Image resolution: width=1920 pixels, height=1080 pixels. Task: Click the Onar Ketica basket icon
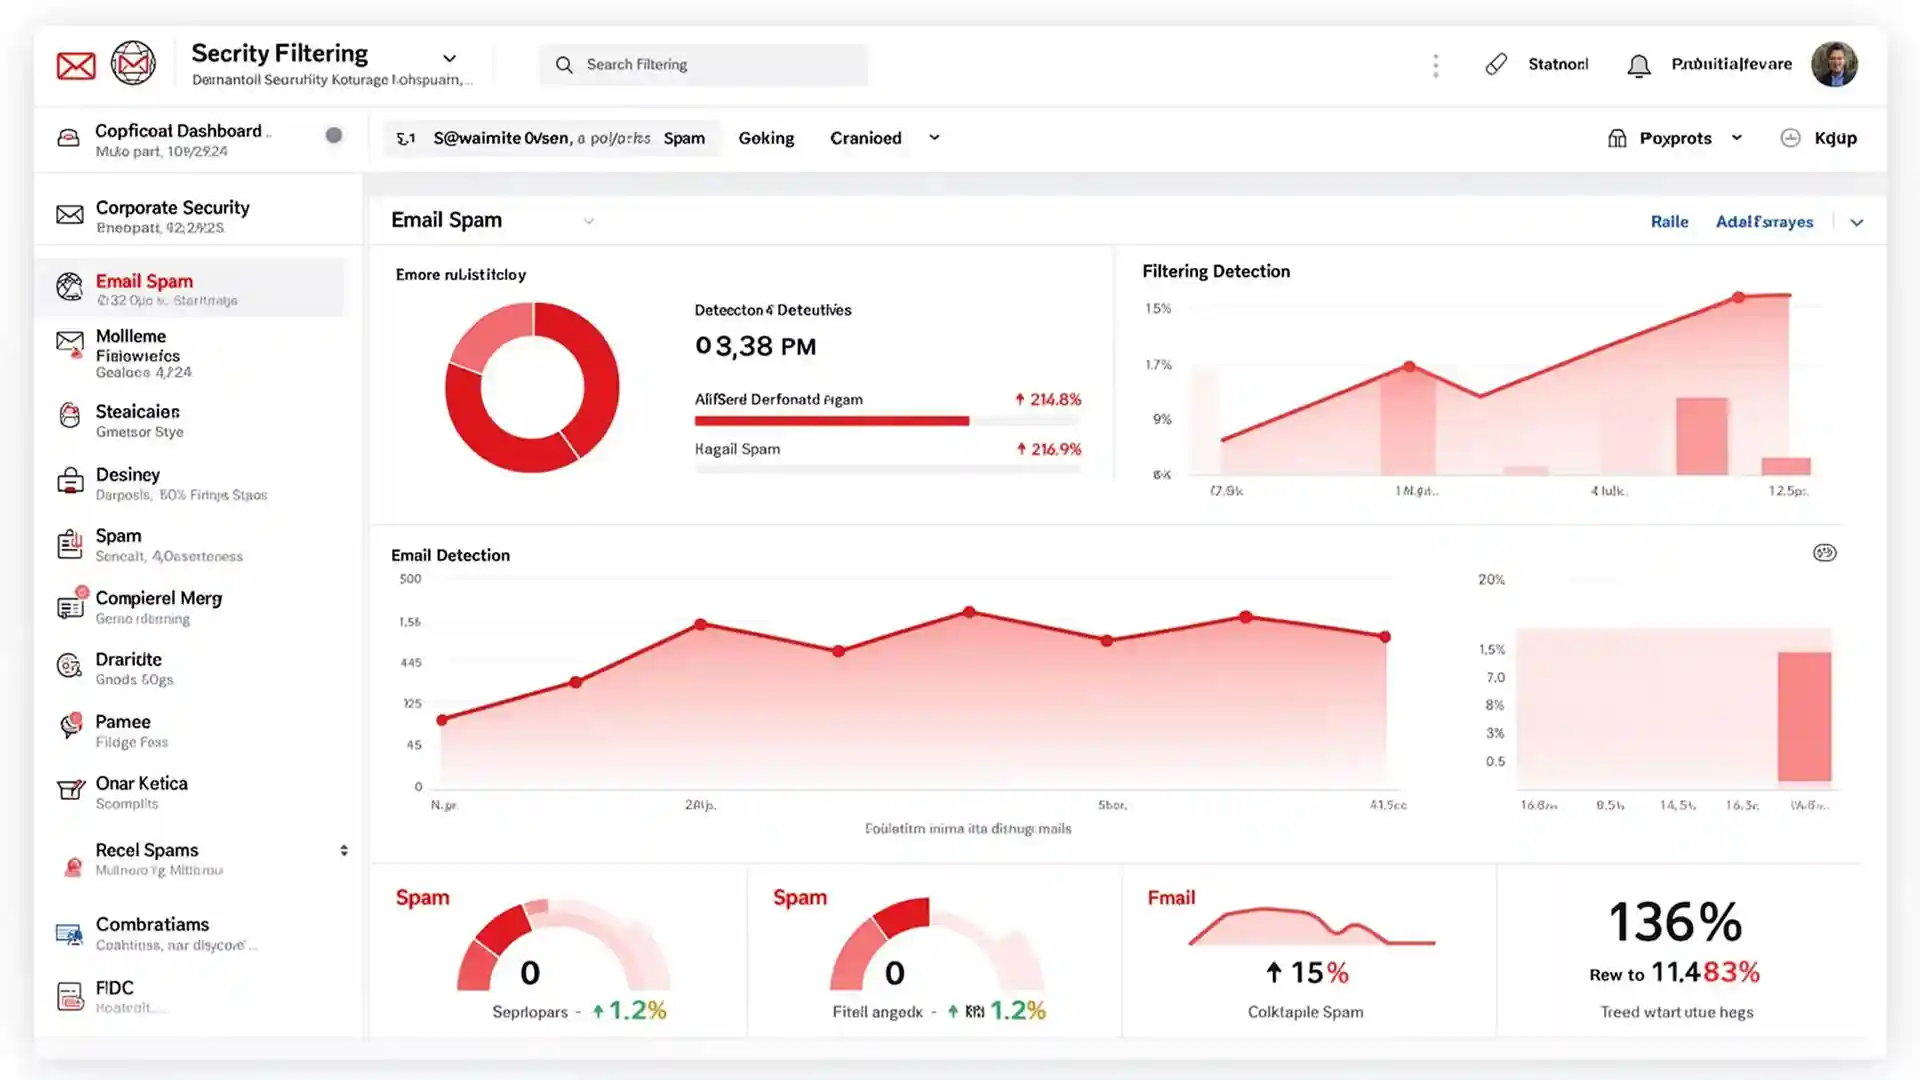69,789
